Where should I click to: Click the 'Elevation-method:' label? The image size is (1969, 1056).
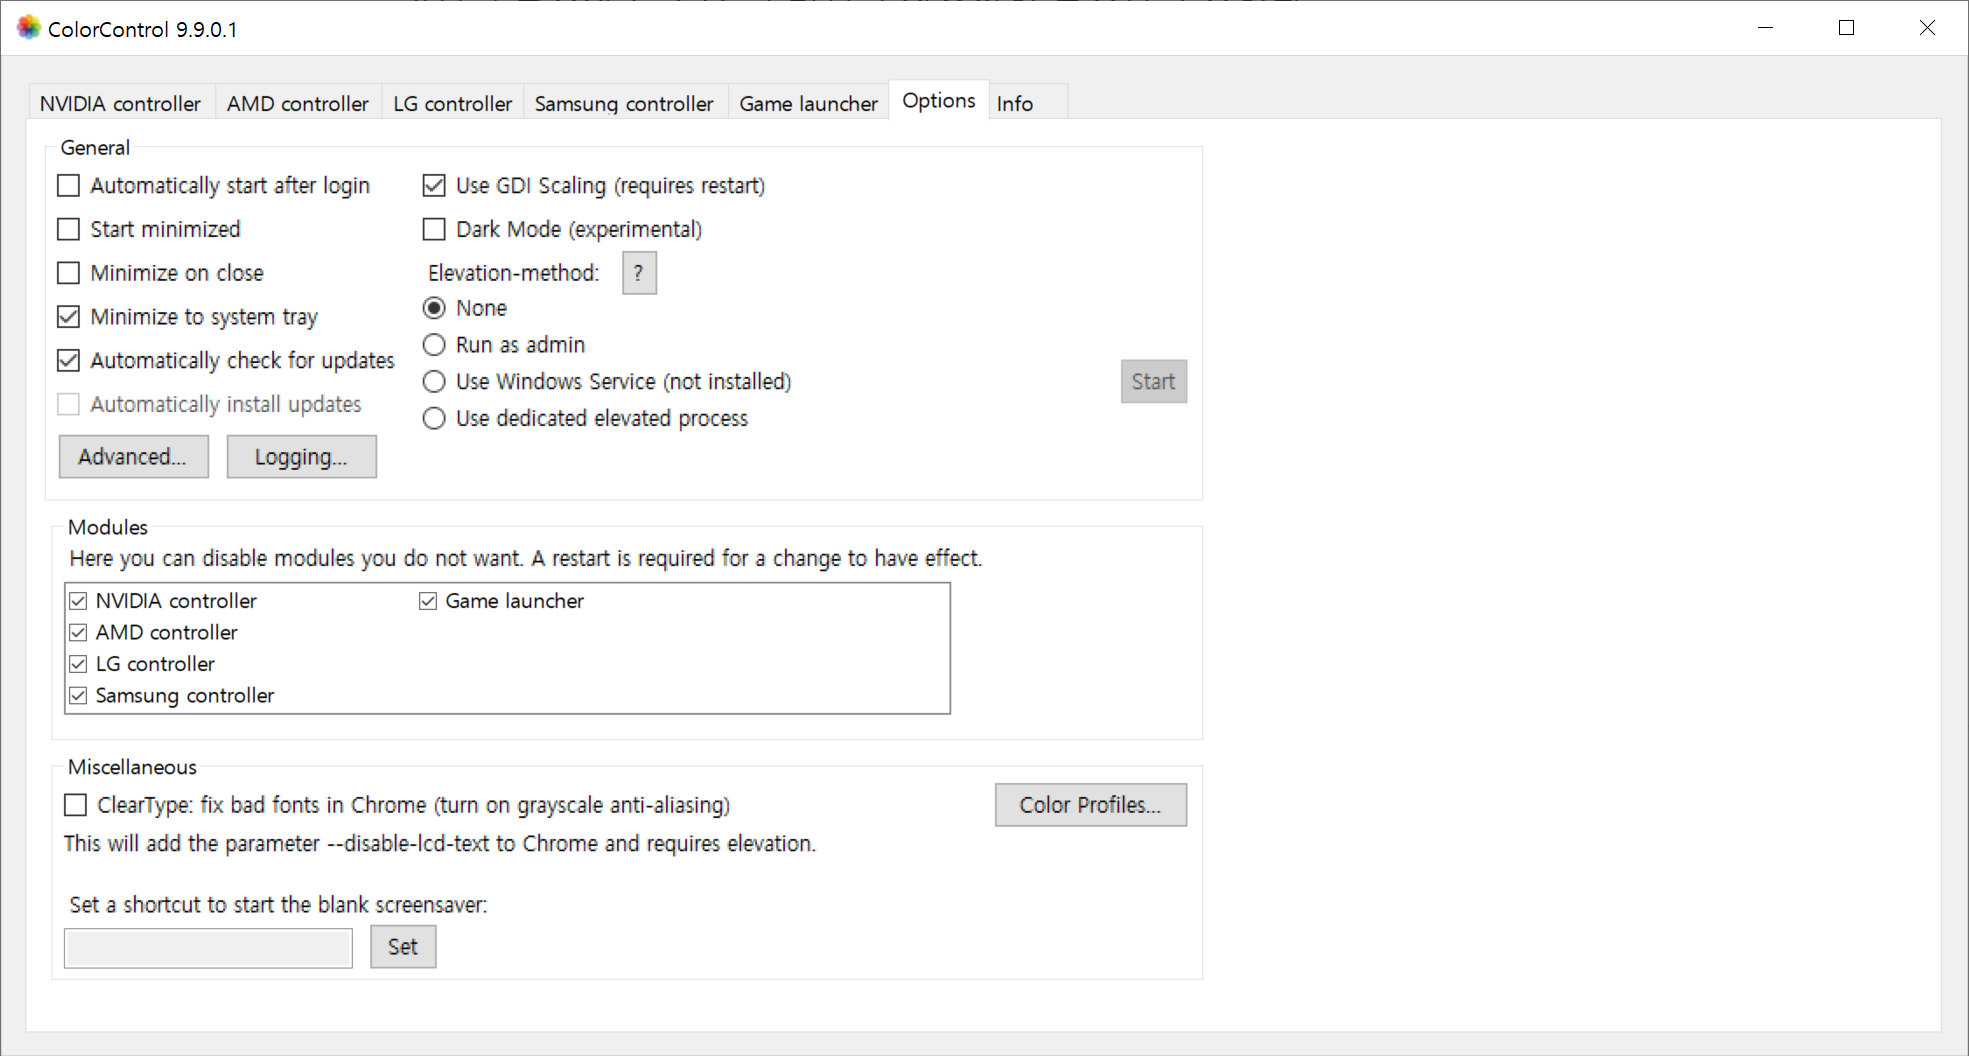[513, 273]
